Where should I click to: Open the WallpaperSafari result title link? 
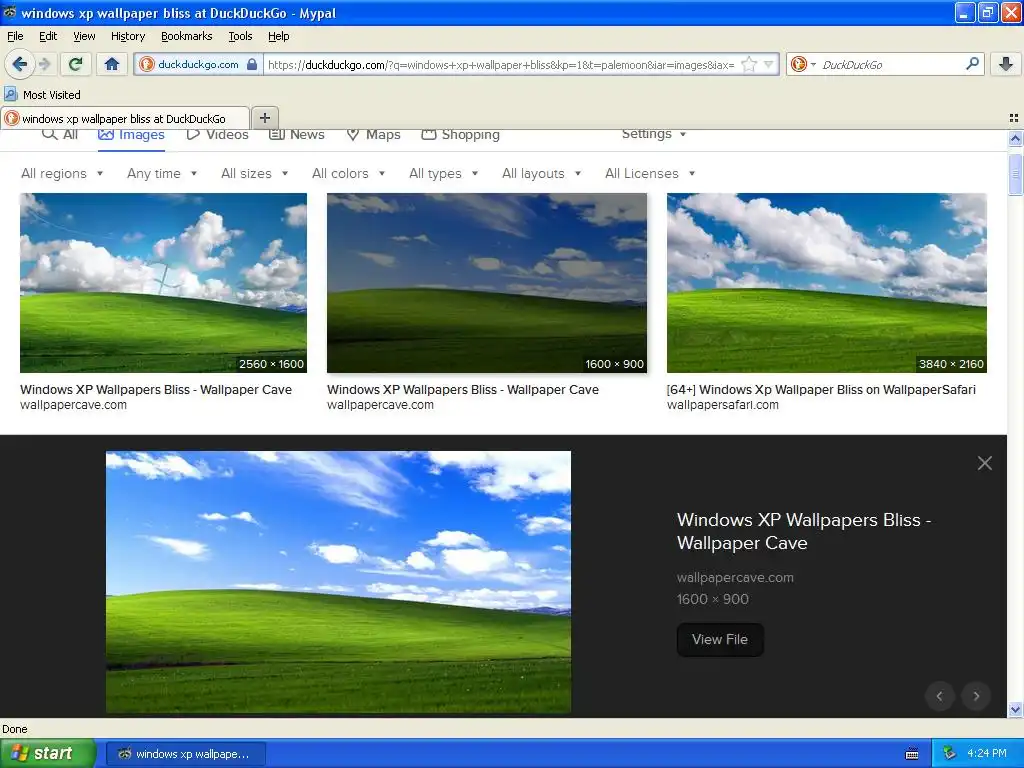click(821, 389)
